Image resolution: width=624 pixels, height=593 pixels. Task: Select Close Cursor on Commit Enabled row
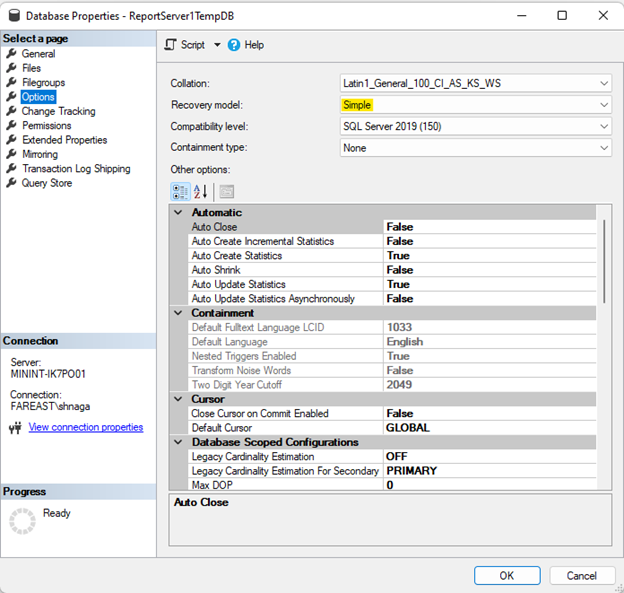tap(392, 413)
